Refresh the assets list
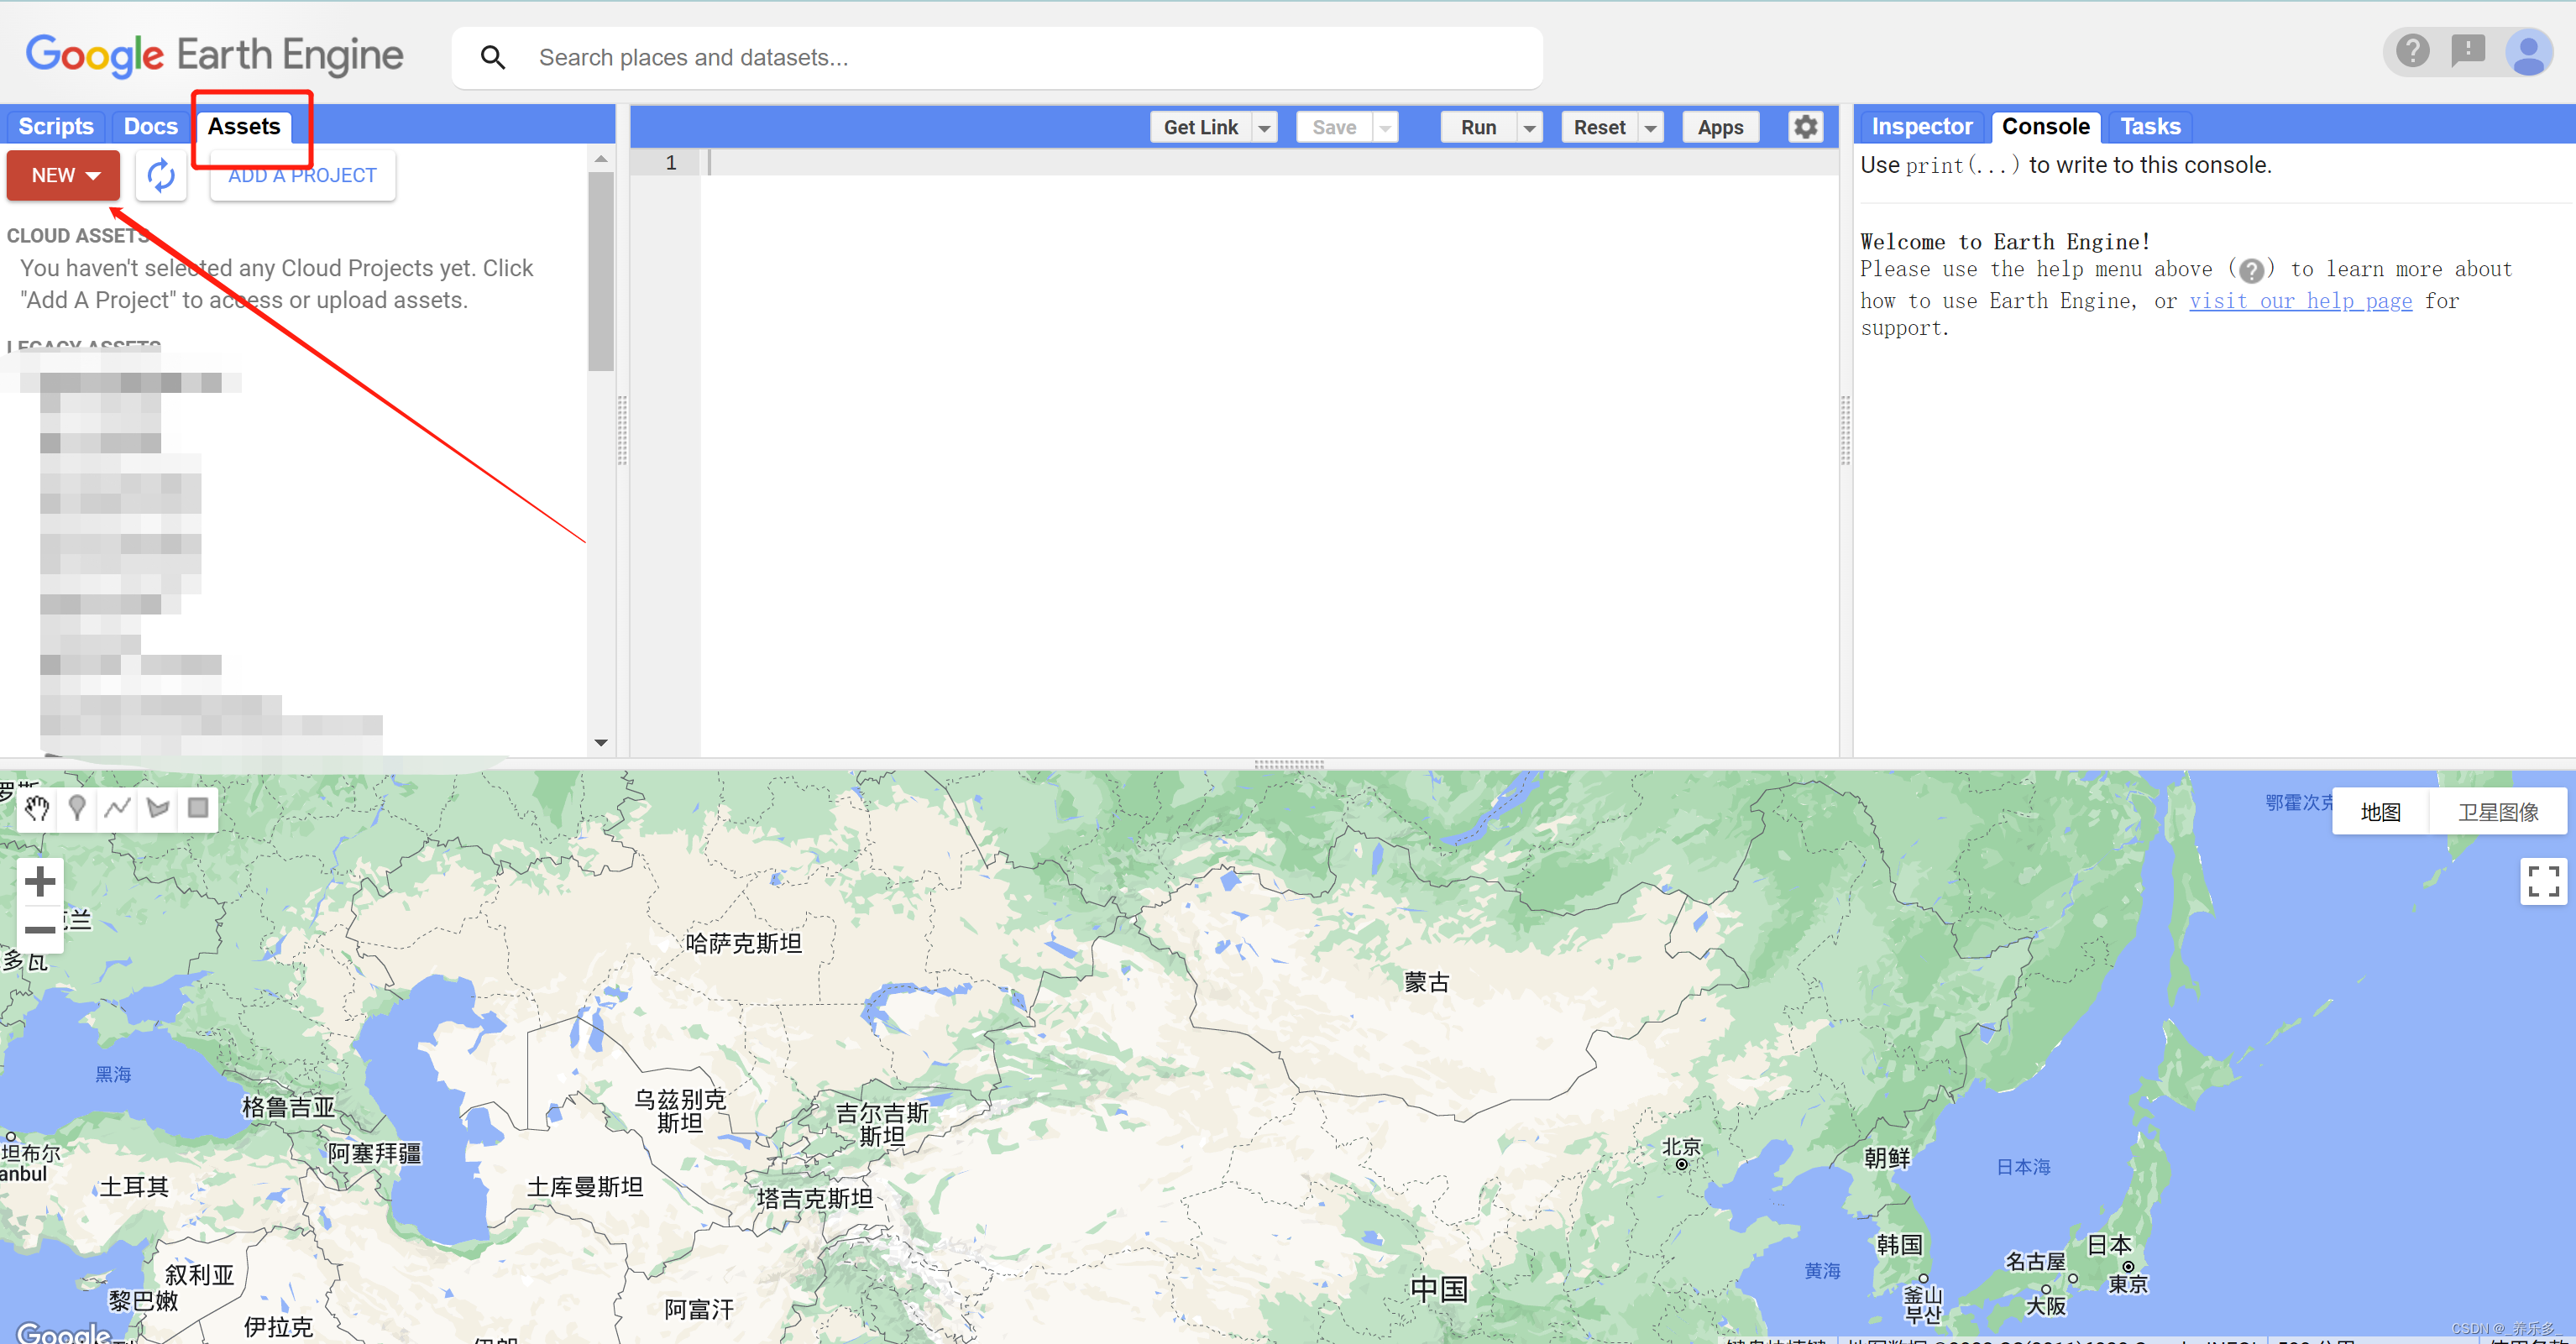 (161, 175)
